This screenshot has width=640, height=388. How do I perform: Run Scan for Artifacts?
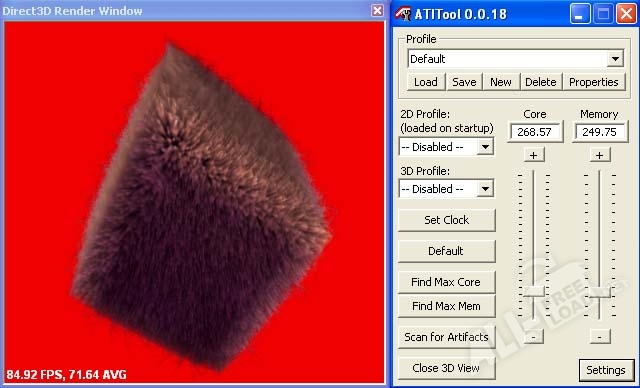pos(447,337)
